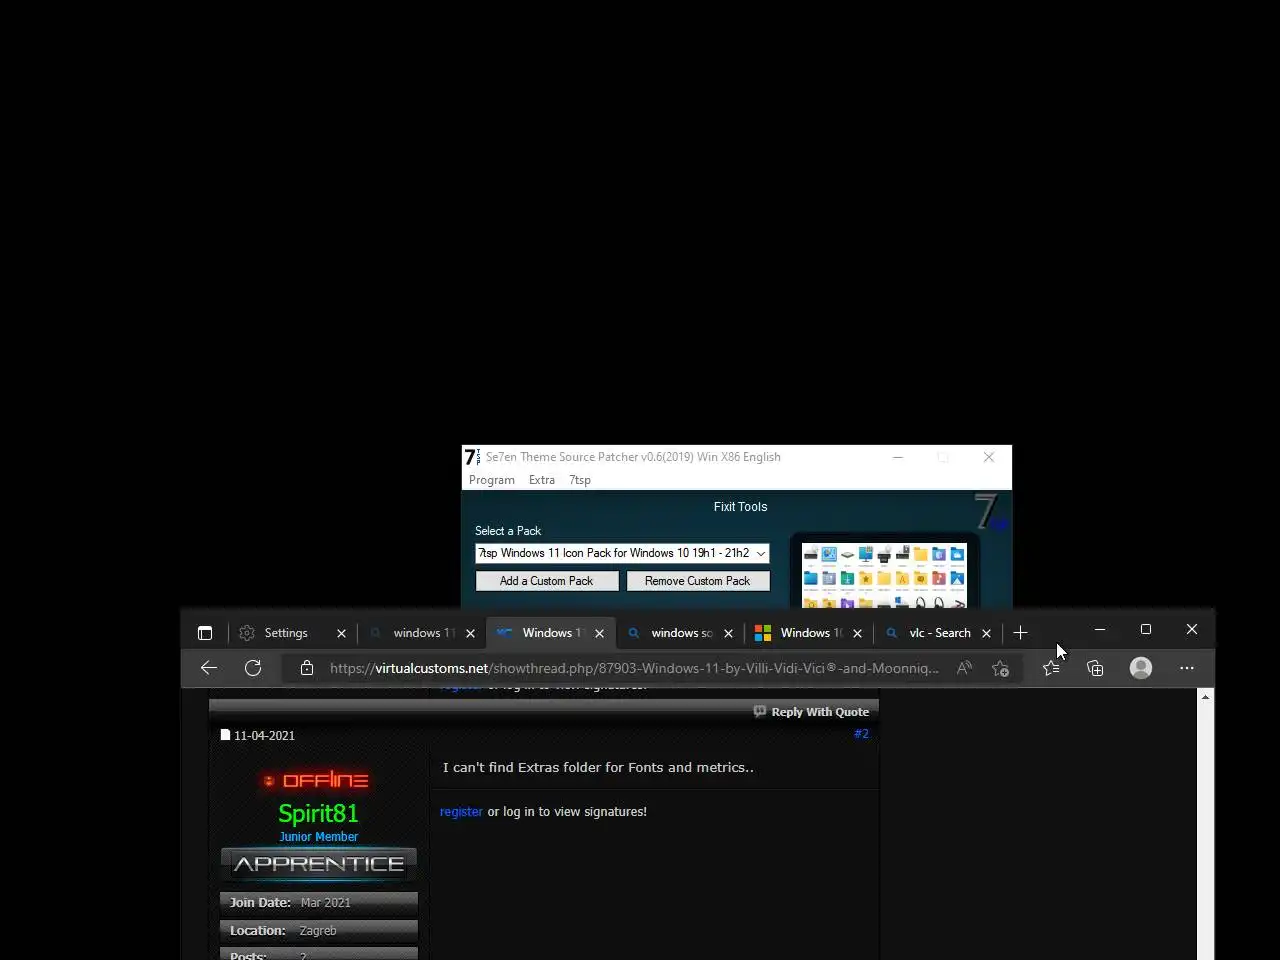Maximize the Edge browser window
This screenshot has width=1280, height=960.
click(x=1146, y=629)
